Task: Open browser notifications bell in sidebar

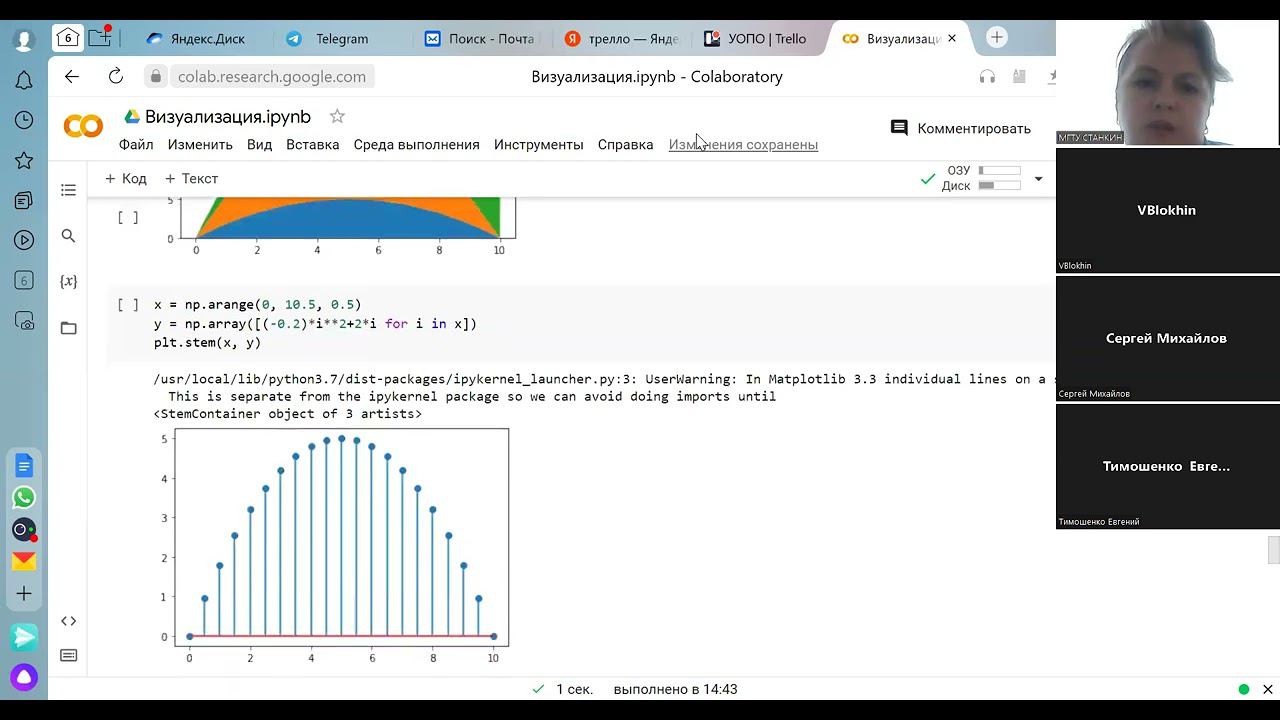Action: [24, 80]
